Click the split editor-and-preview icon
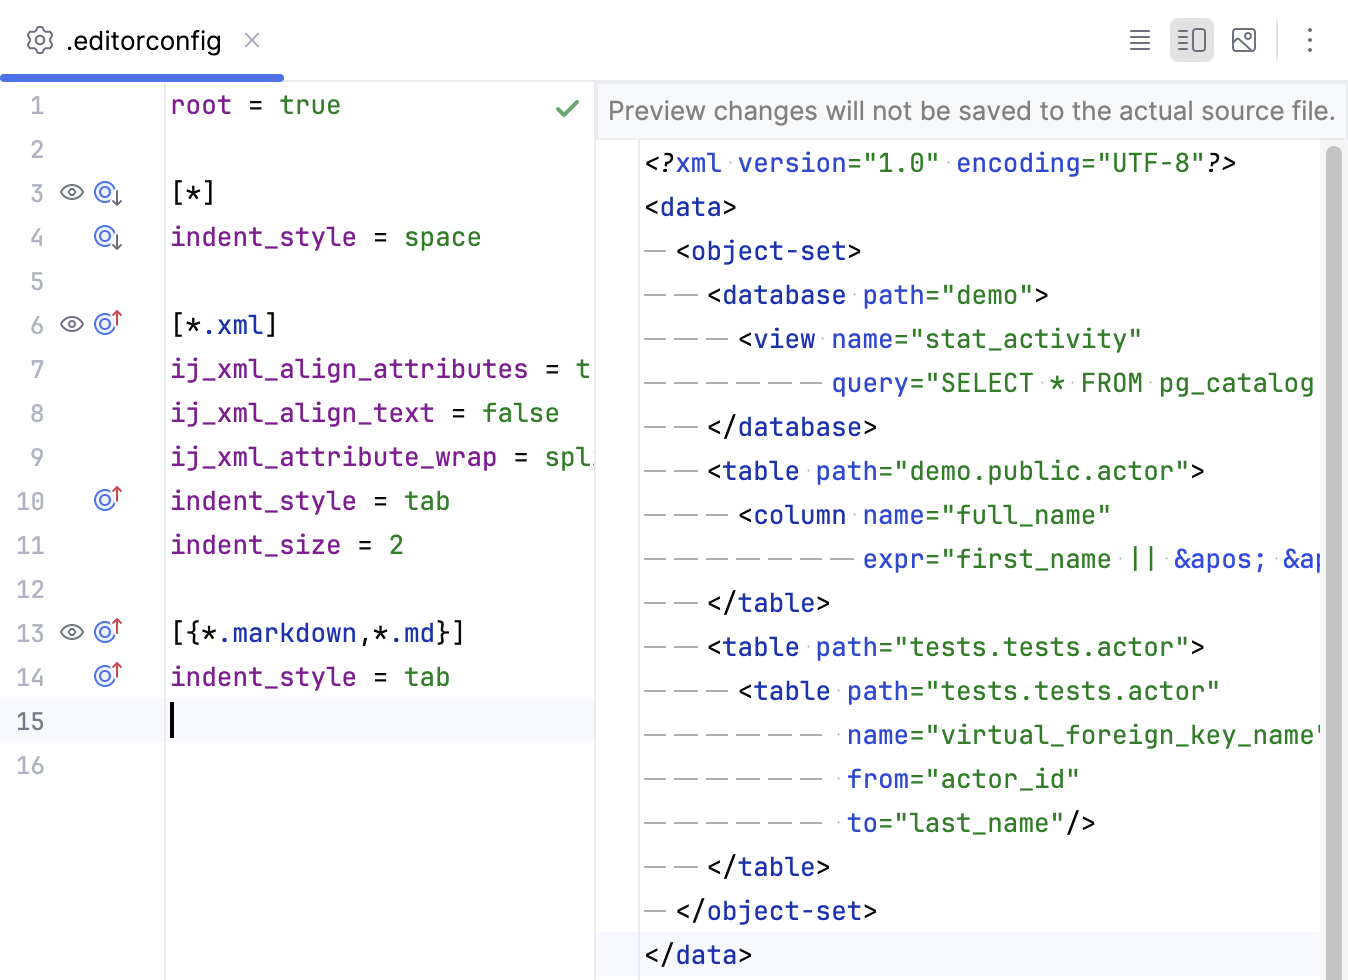This screenshot has height=980, width=1348. [x=1191, y=40]
